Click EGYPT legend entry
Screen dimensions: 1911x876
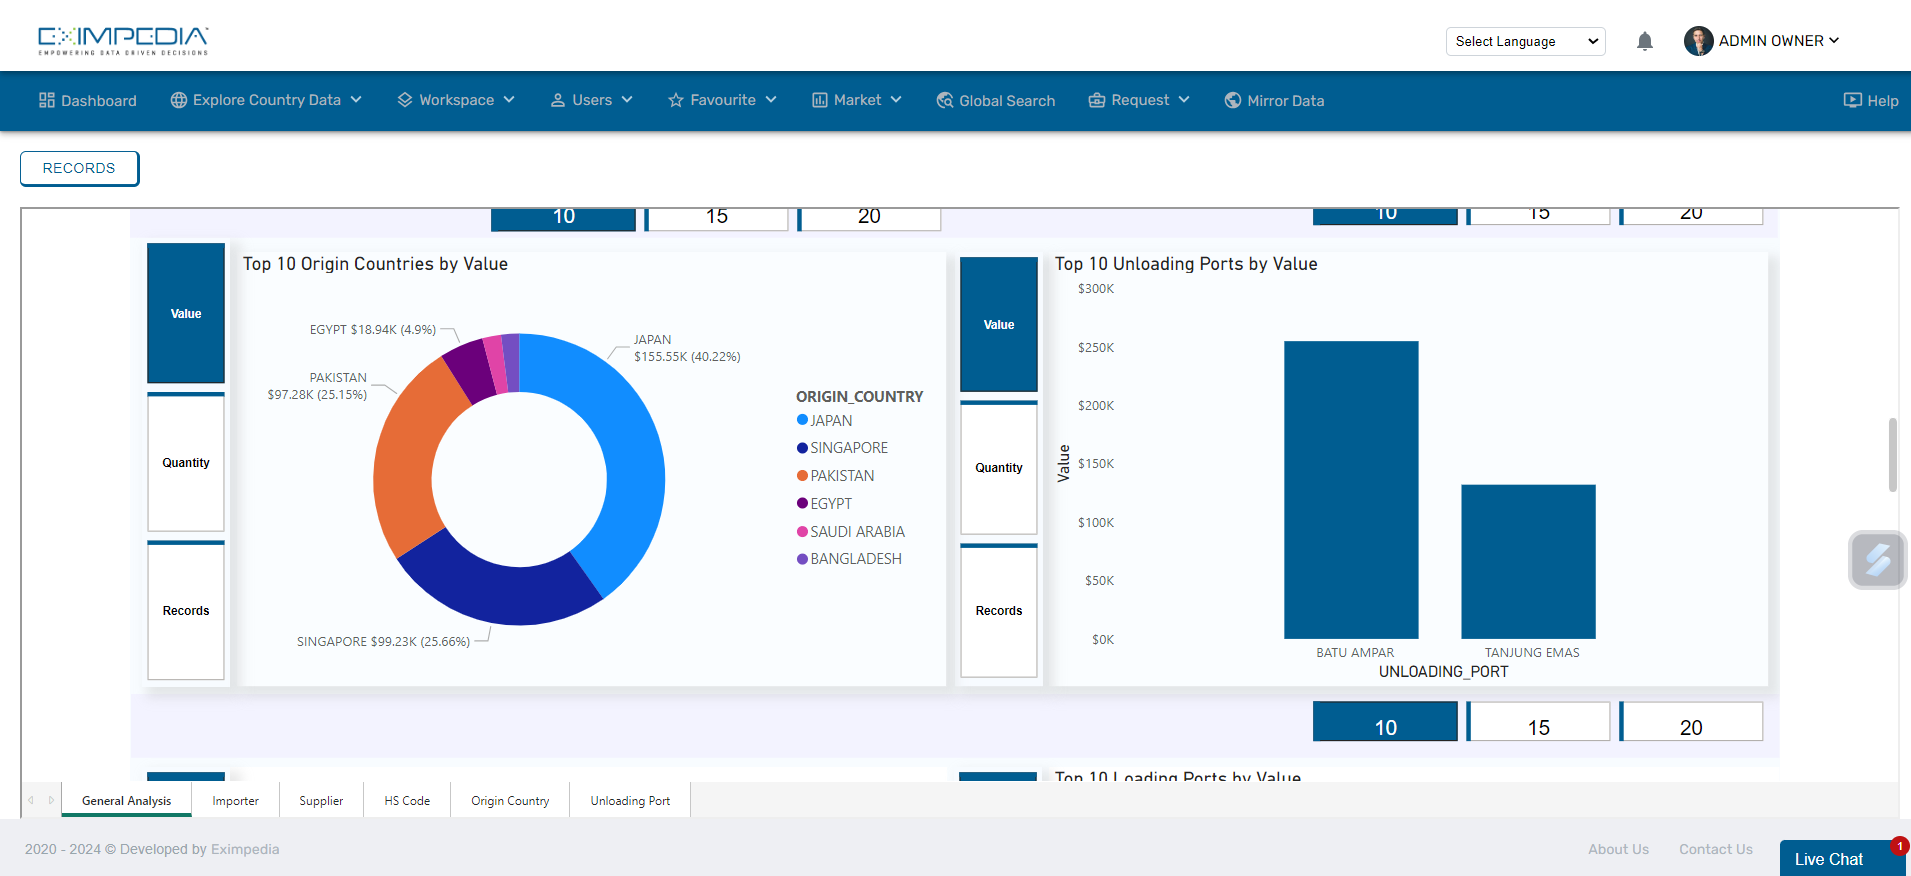tap(824, 504)
